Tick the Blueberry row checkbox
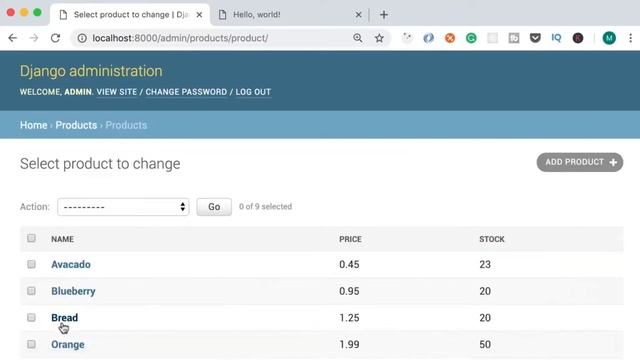 31,291
